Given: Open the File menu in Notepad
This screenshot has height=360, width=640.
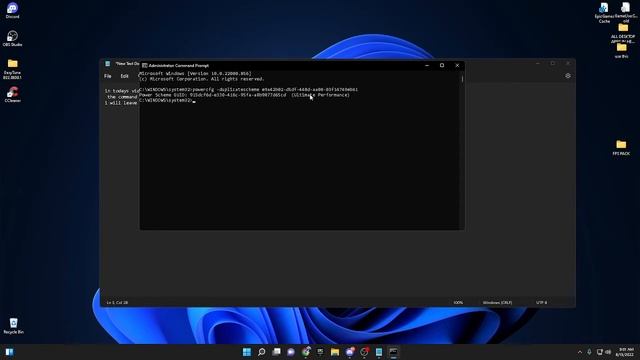Looking at the screenshot, I should point(108,76).
